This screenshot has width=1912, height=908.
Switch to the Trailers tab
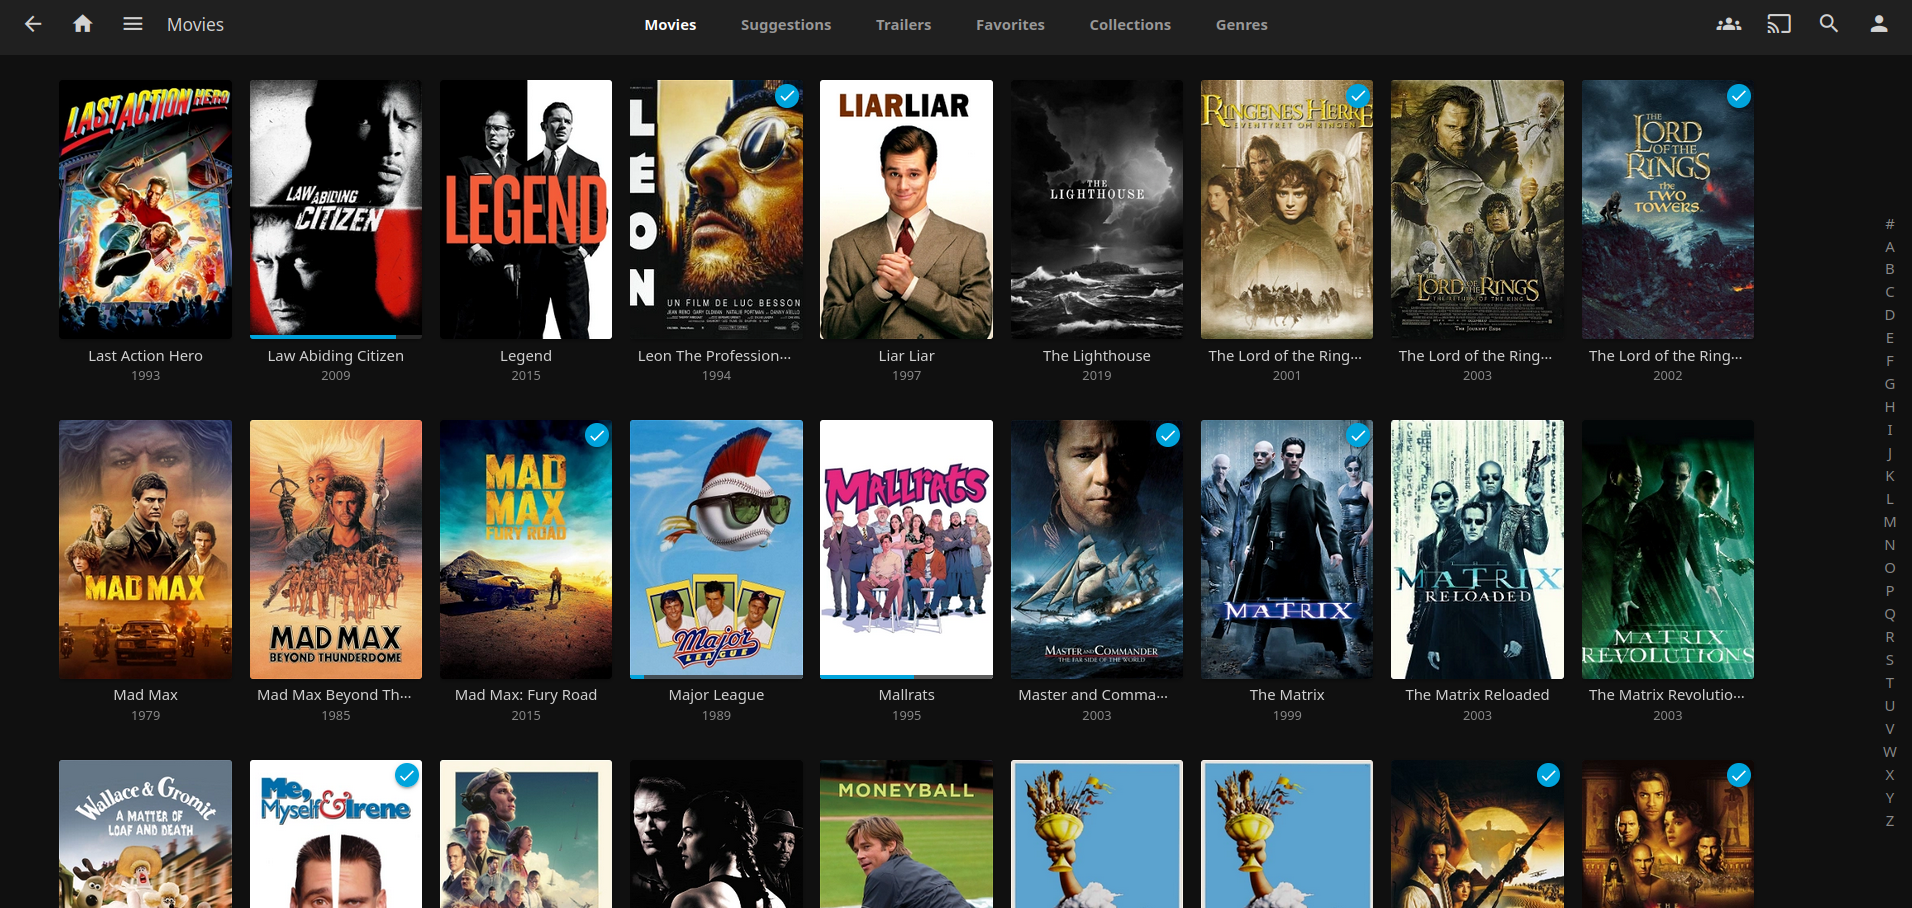(x=903, y=25)
